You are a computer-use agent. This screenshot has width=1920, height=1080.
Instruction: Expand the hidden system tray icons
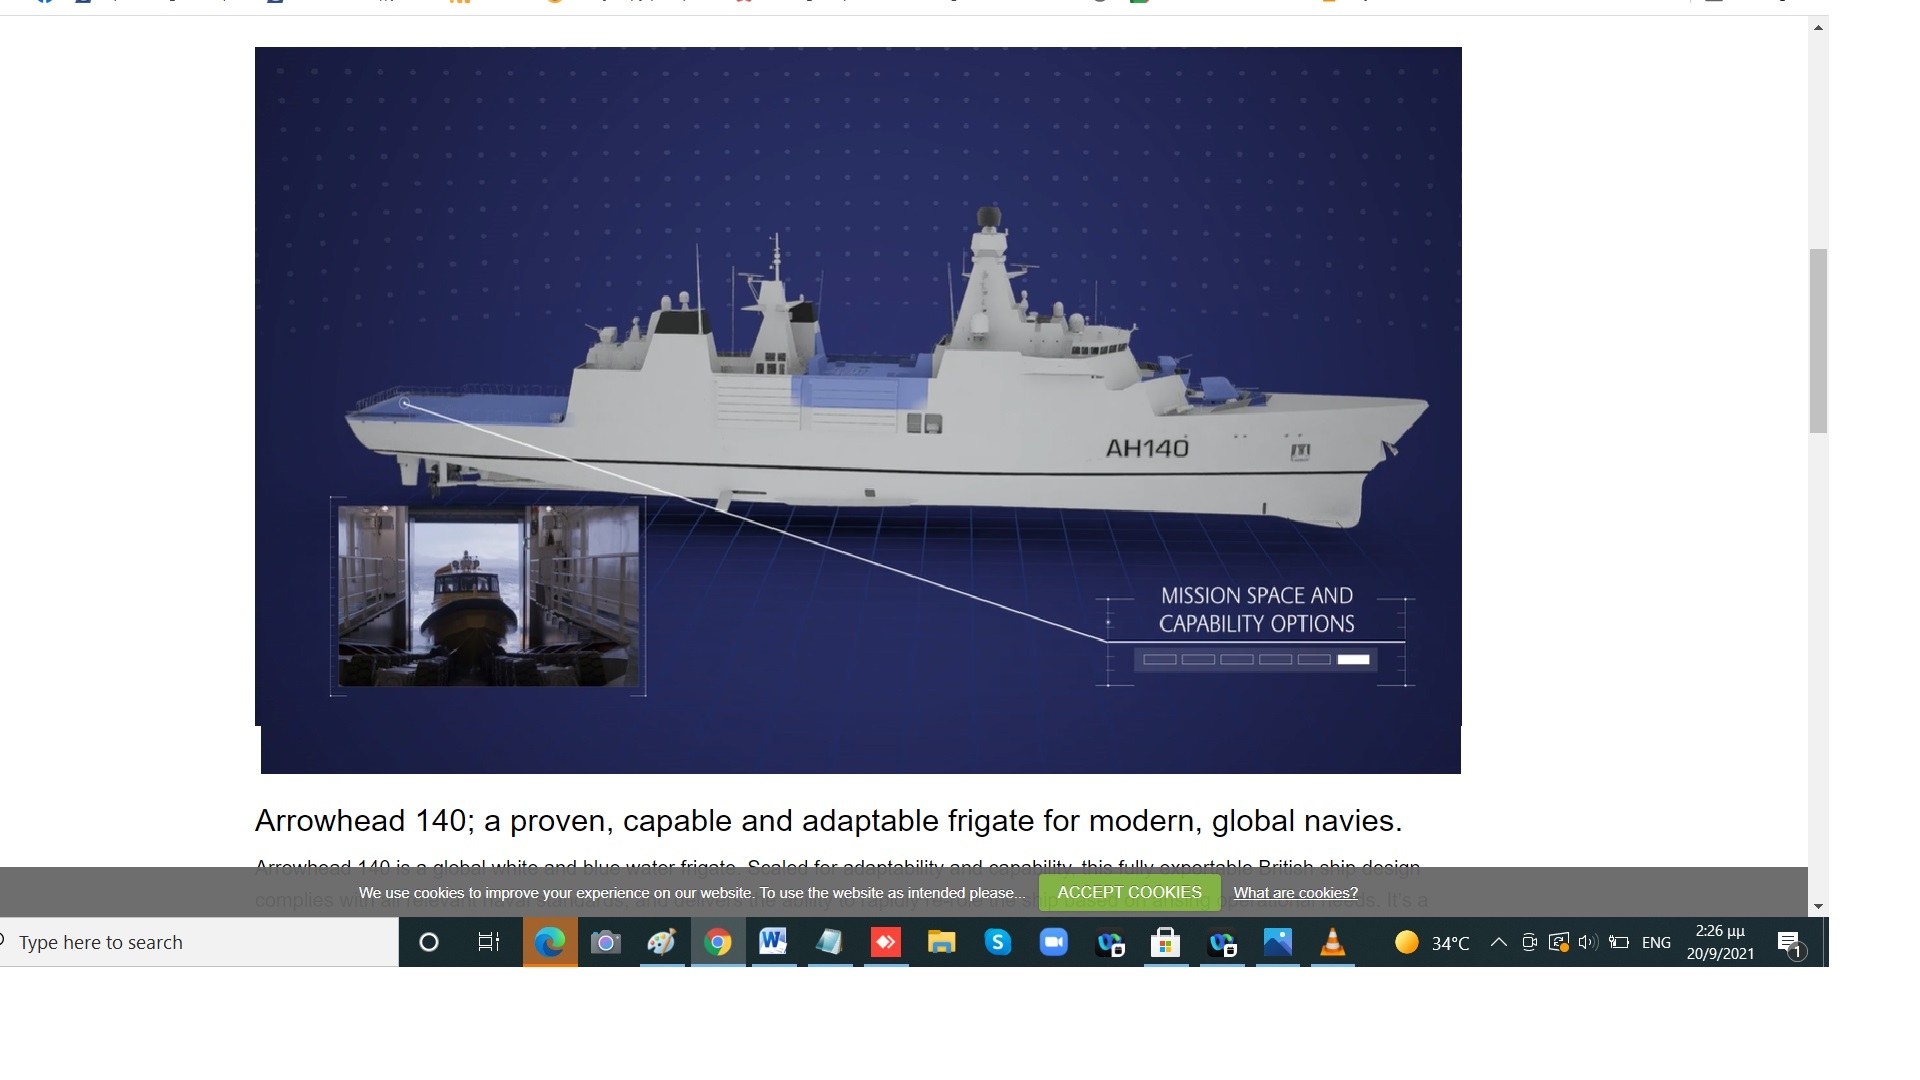coord(1498,942)
